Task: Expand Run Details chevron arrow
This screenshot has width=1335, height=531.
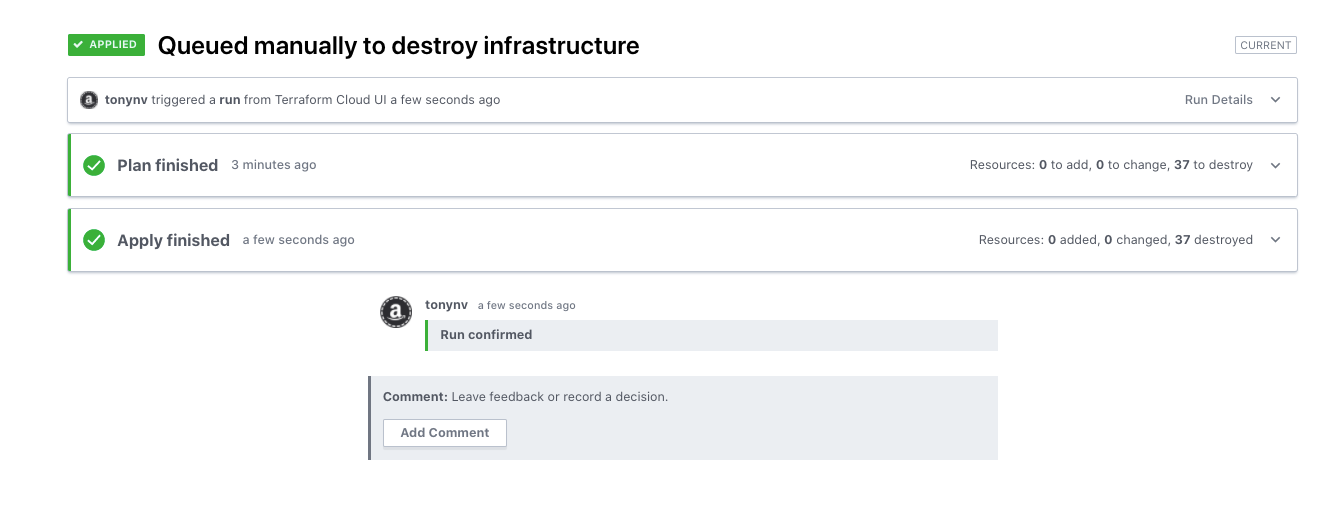Action: point(1275,100)
